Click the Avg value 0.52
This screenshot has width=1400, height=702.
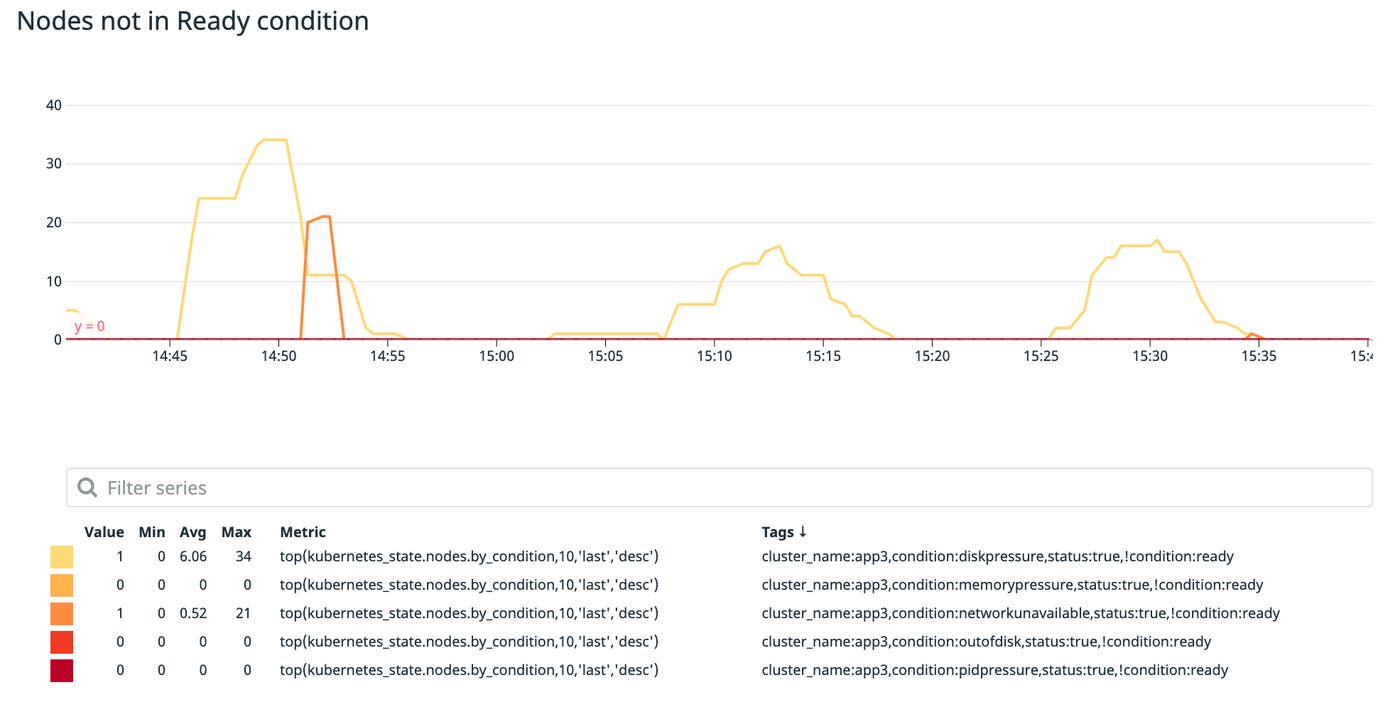pos(193,613)
